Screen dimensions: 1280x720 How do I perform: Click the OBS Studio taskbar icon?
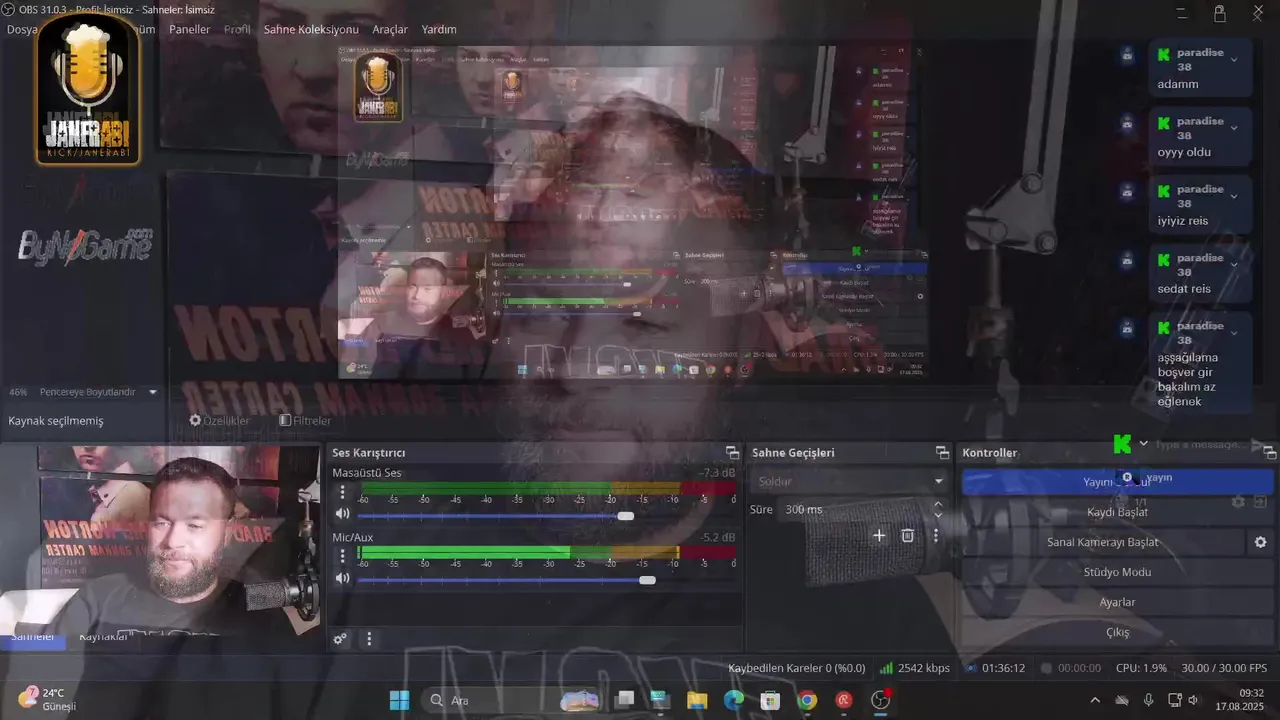coord(881,700)
